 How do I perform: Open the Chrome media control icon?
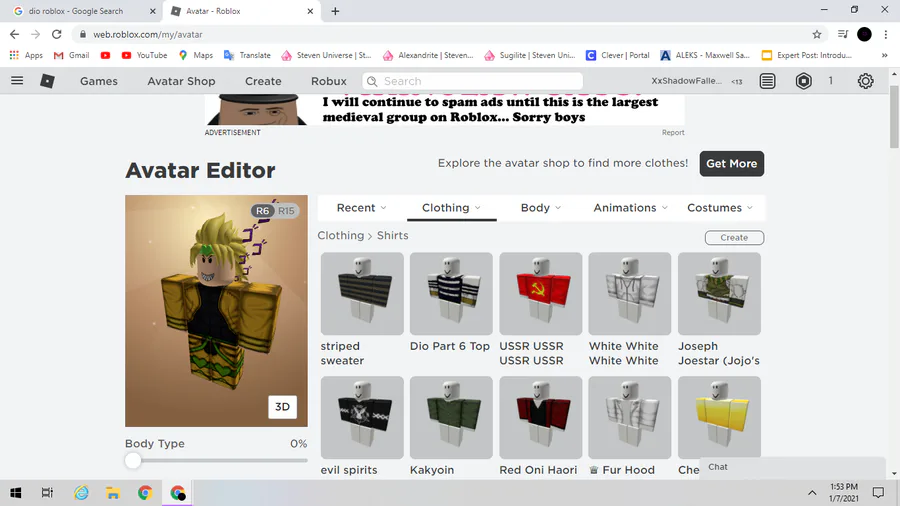(x=843, y=34)
